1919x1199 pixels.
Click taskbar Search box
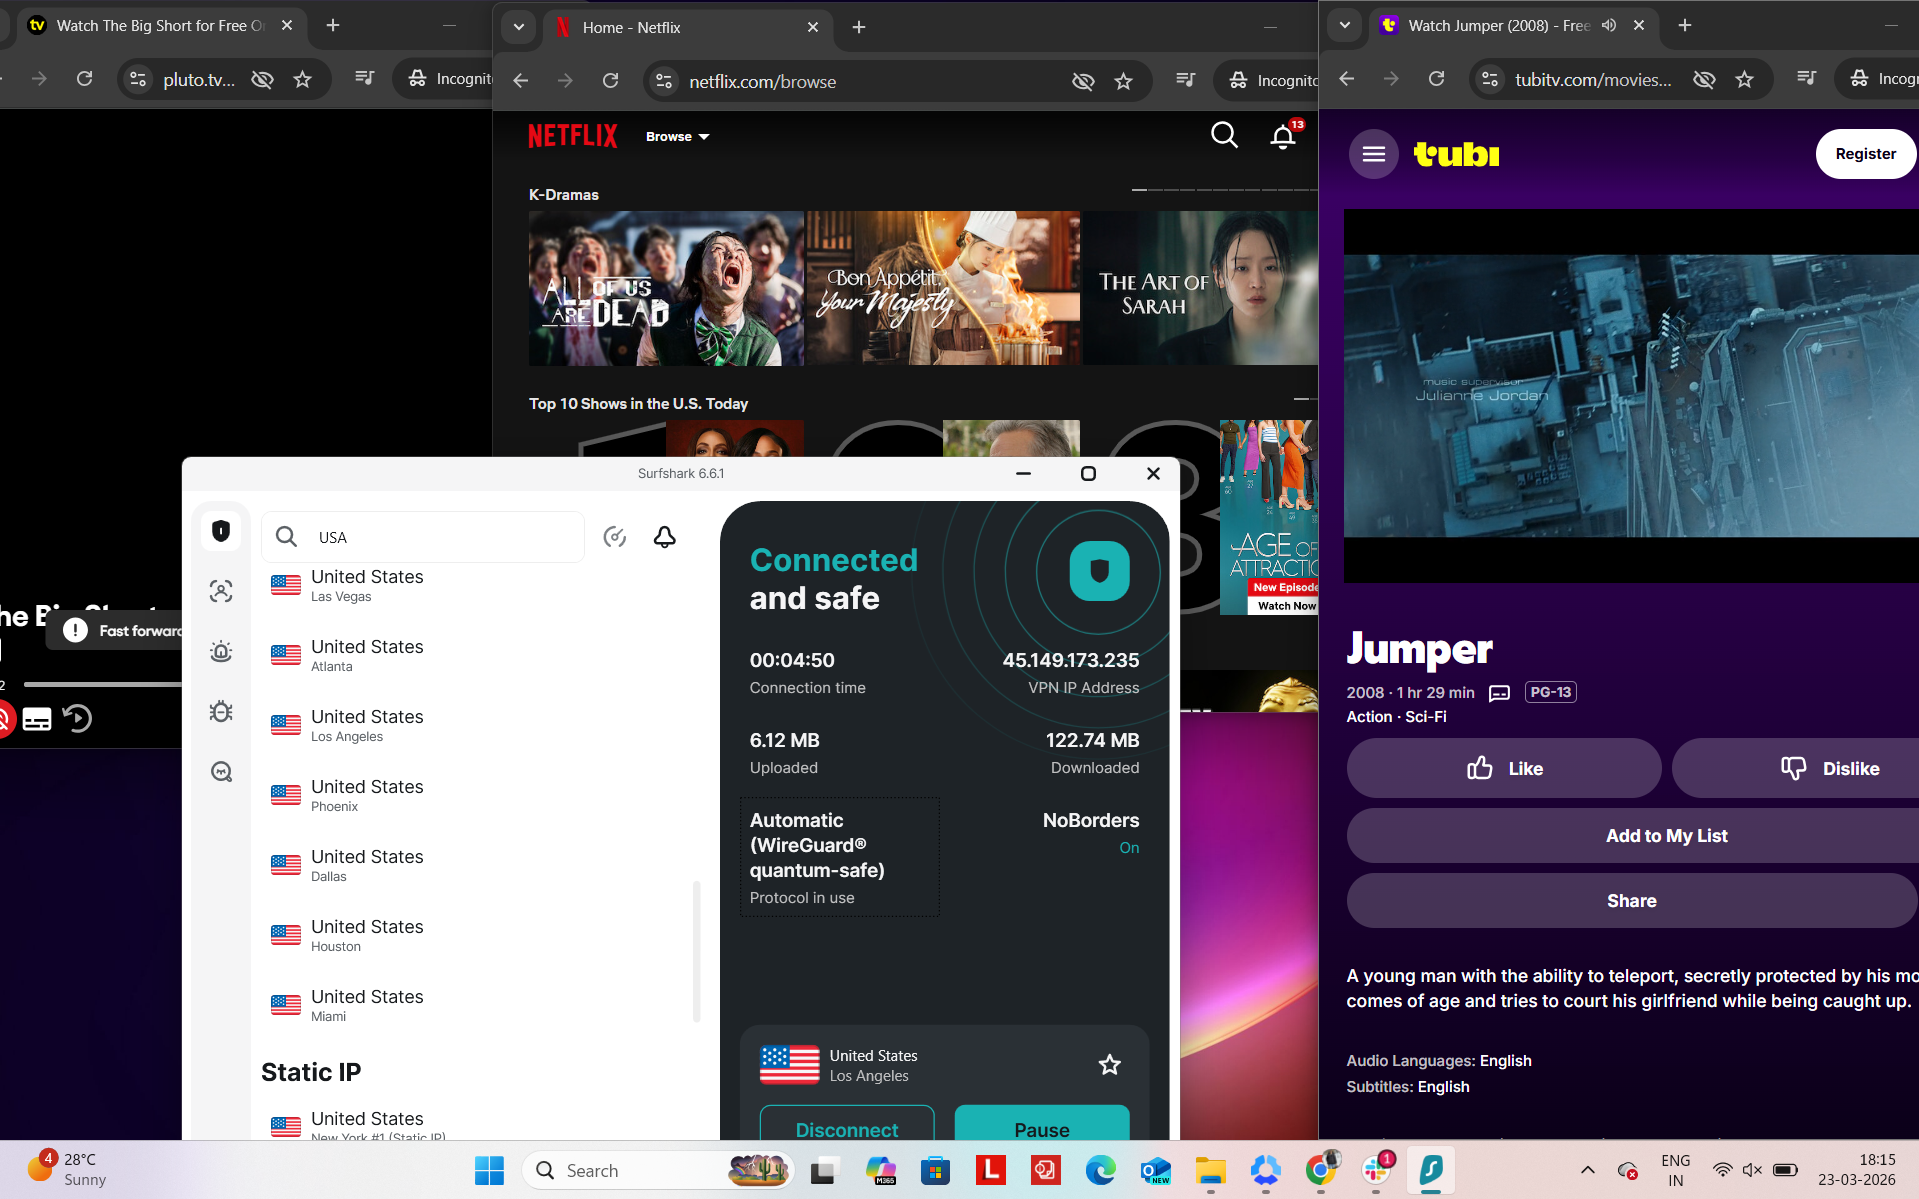tap(658, 1170)
